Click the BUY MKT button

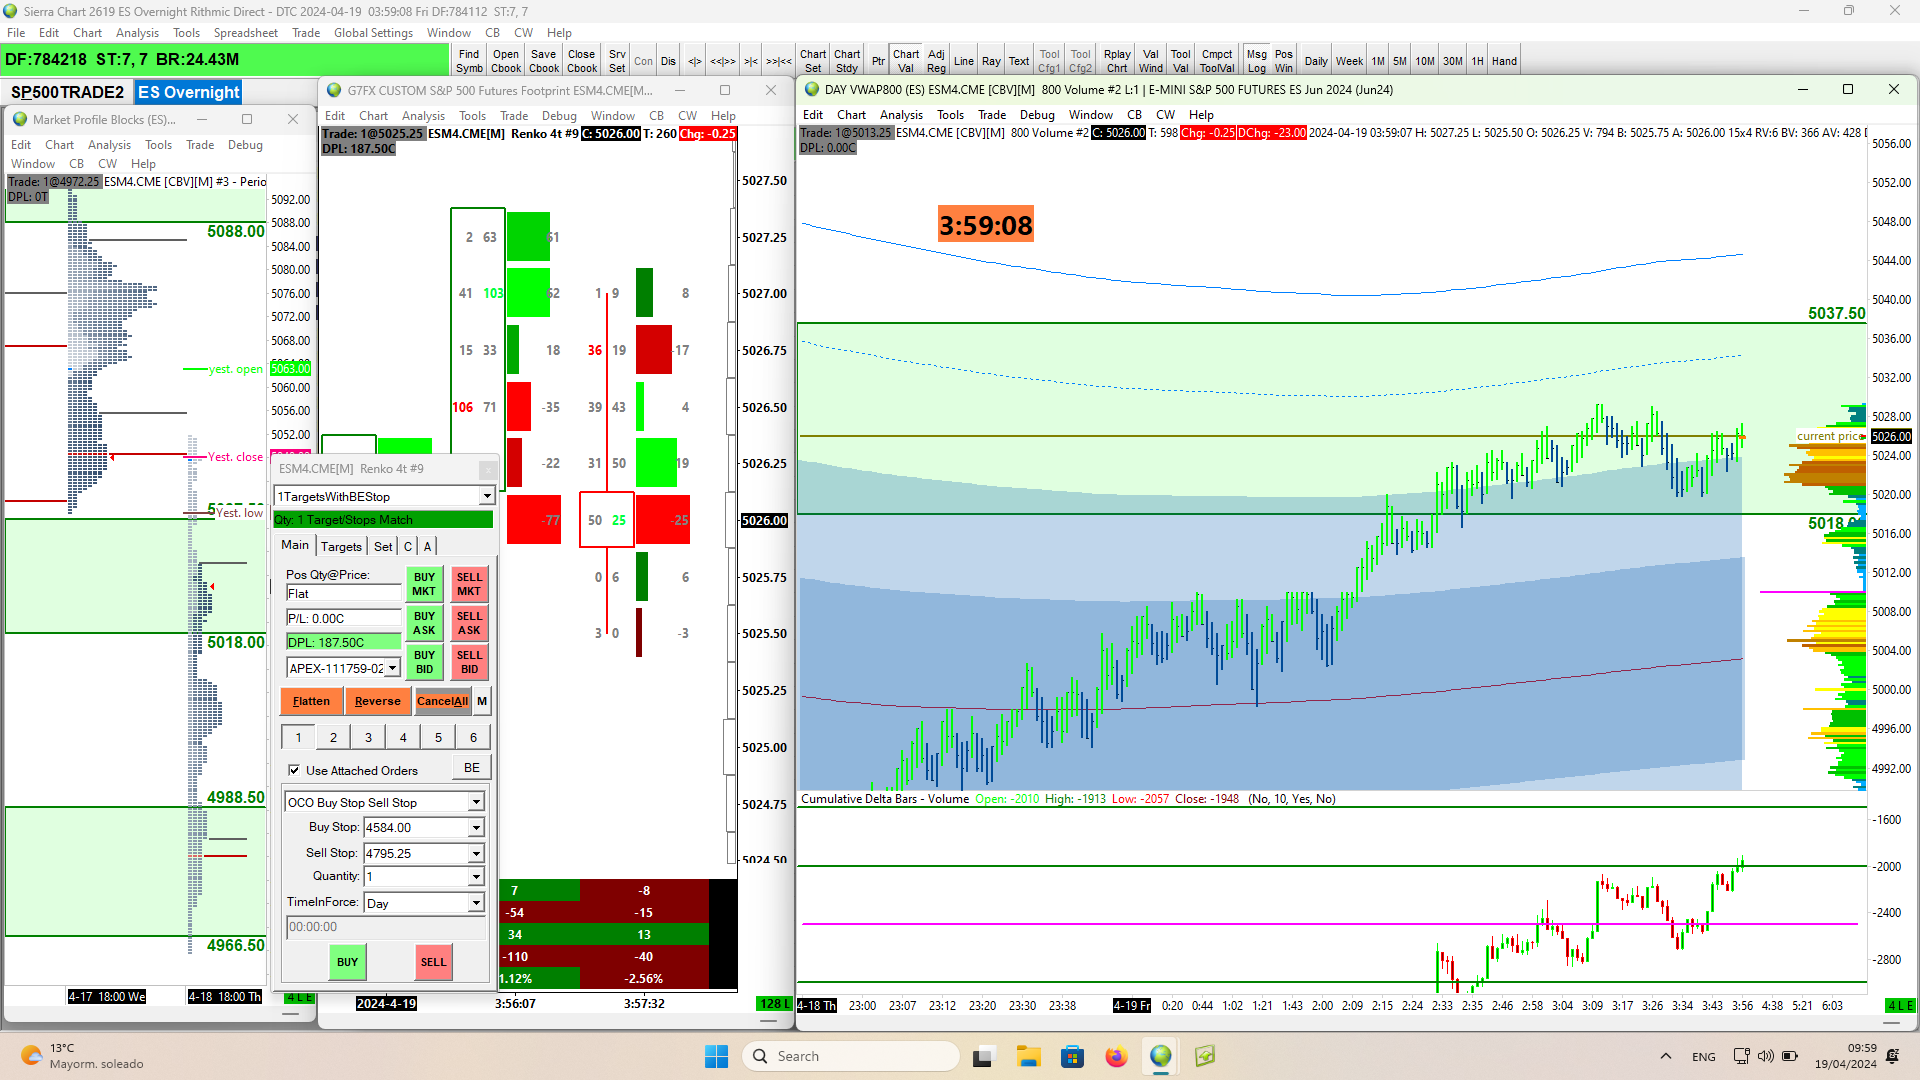(x=424, y=584)
